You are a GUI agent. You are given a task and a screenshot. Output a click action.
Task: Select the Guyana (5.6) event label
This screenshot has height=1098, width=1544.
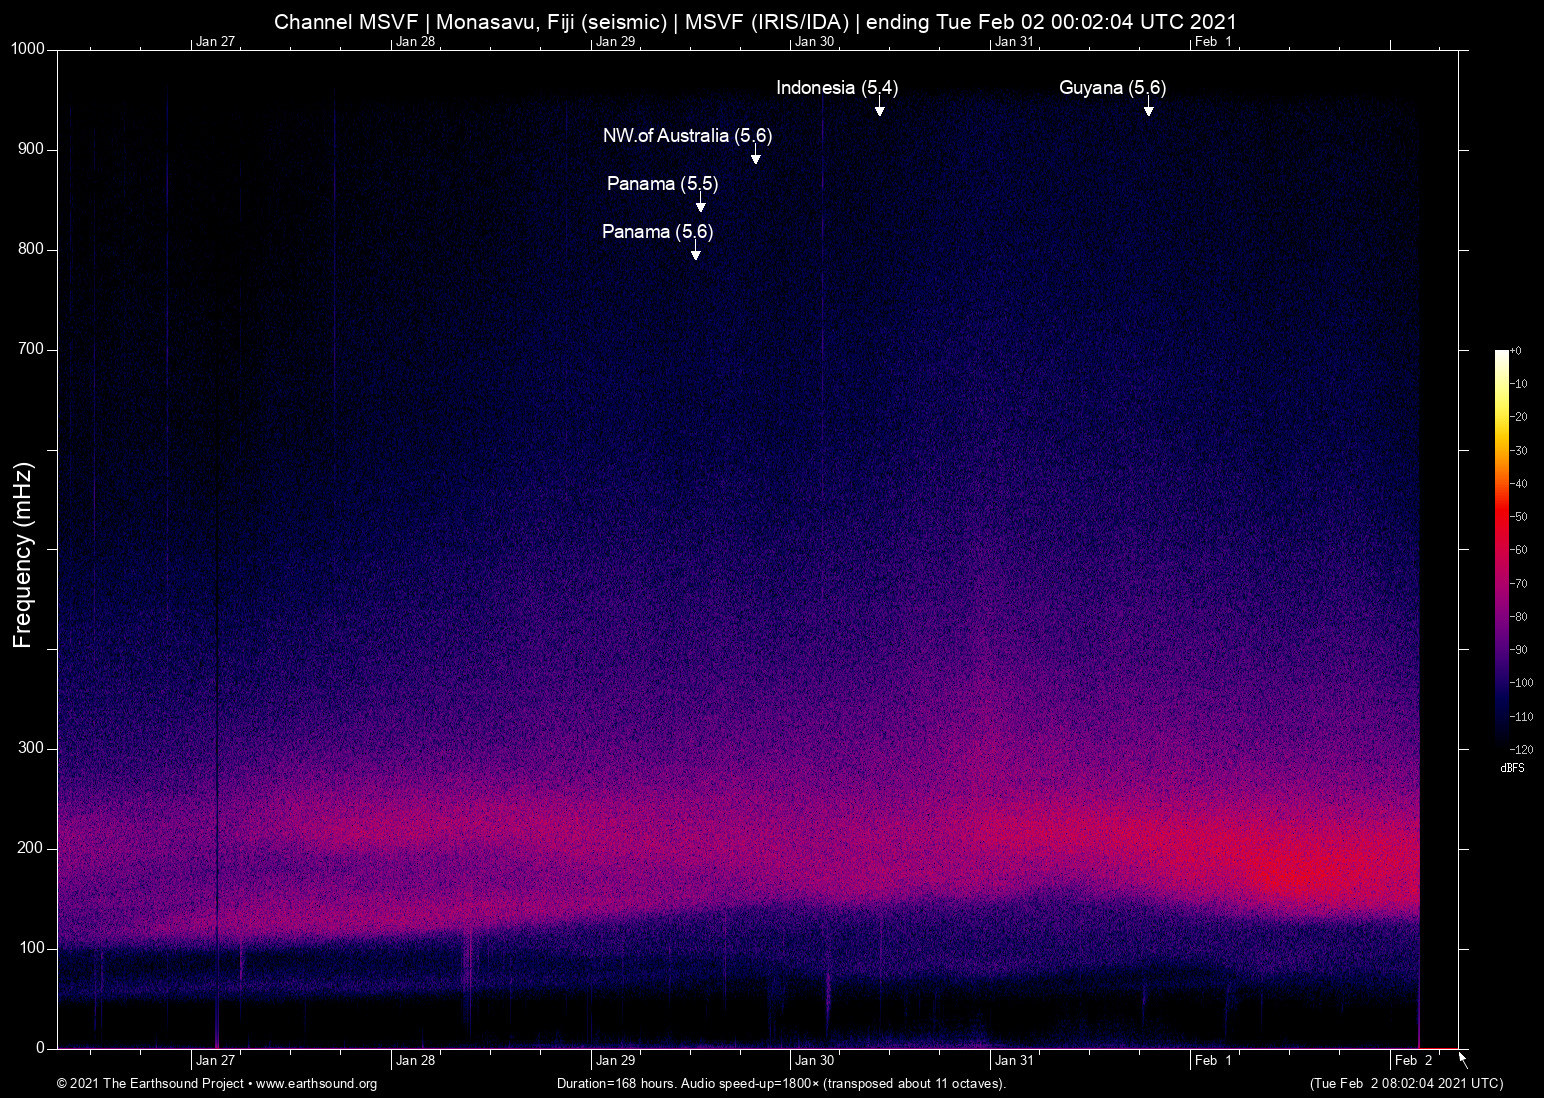(x=1112, y=88)
